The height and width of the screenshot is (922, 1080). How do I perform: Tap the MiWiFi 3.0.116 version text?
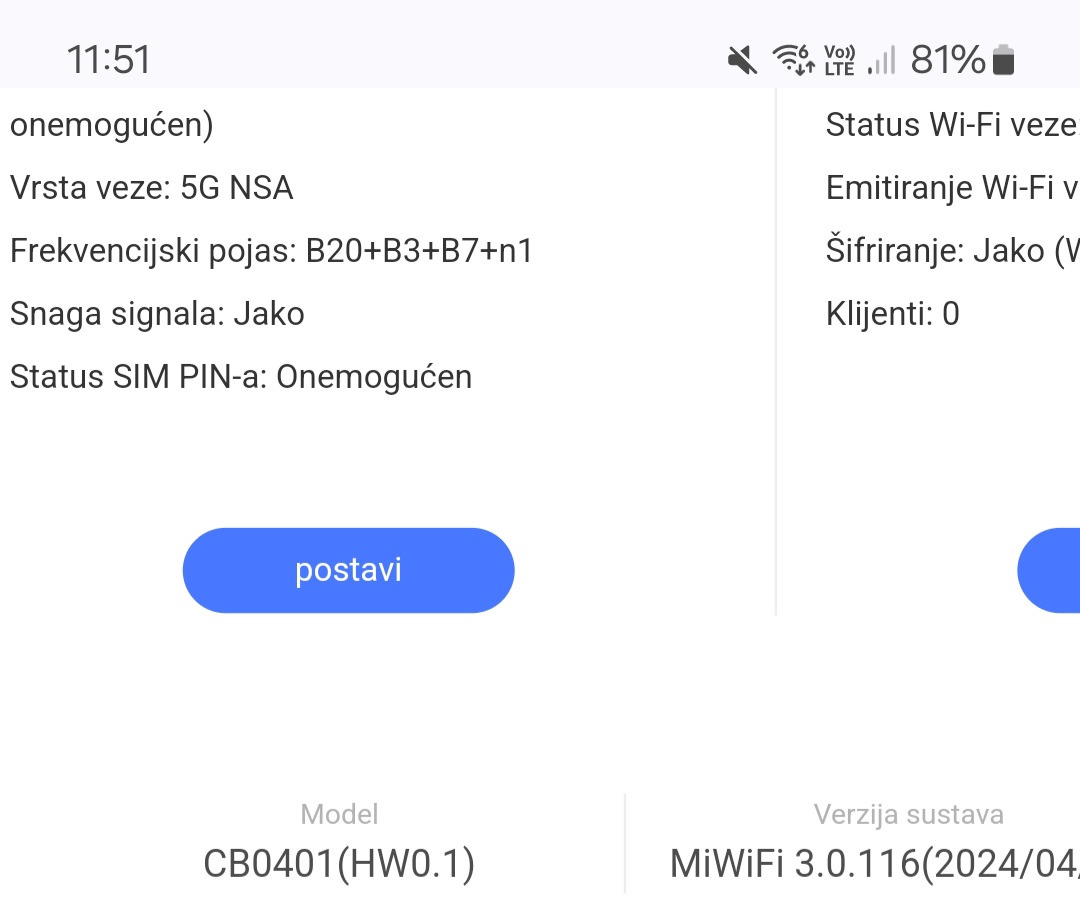tap(875, 865)
